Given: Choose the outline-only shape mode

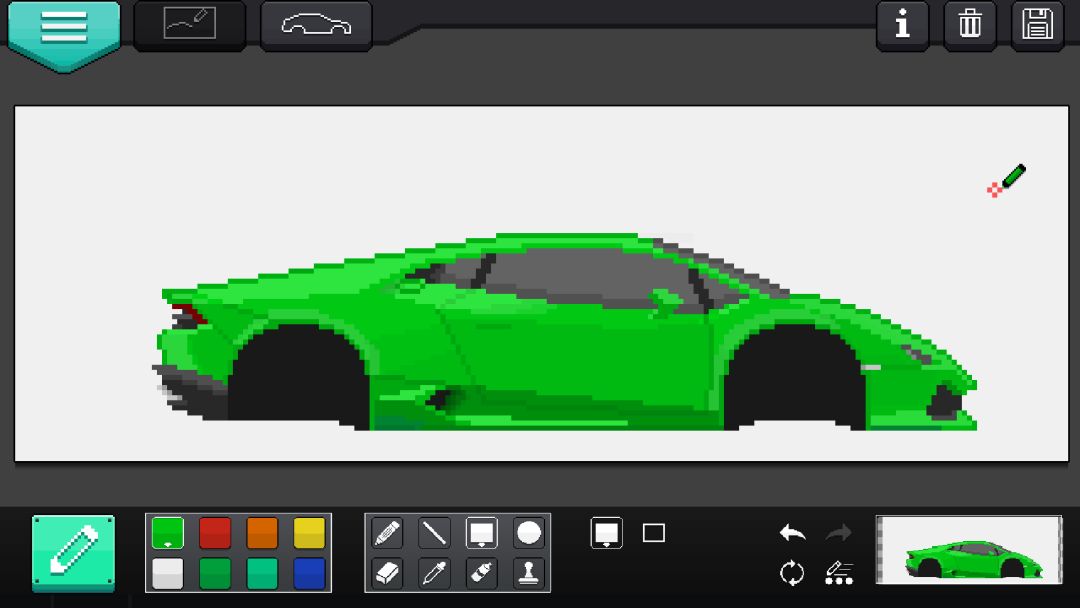Looking at the screenshot, I should tap(654, 533).
